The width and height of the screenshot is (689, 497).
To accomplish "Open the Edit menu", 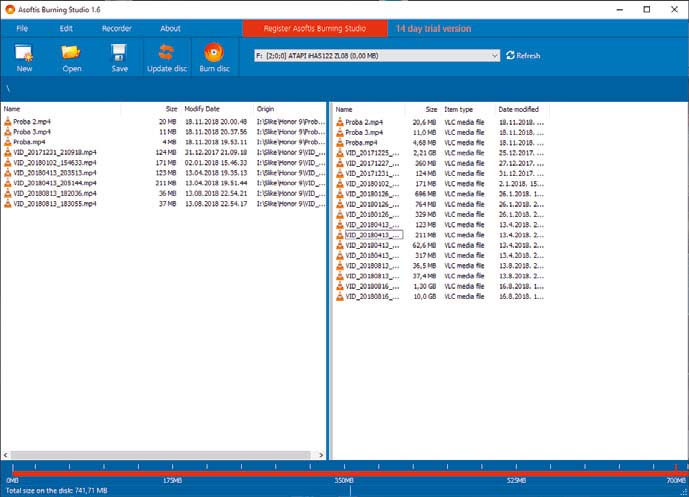I will tap(66, 29).
